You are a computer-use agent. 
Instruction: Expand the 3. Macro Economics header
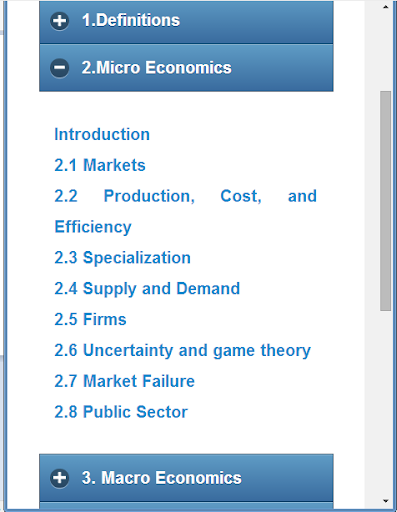click(x=186, y=477)
